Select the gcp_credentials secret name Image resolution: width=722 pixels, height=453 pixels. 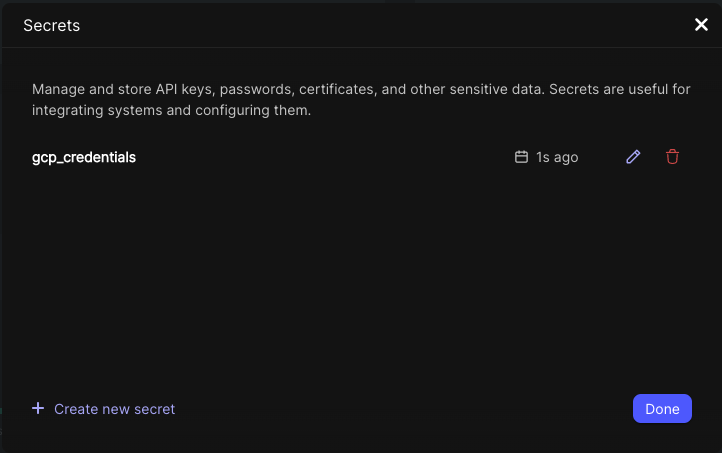[84, 157]
